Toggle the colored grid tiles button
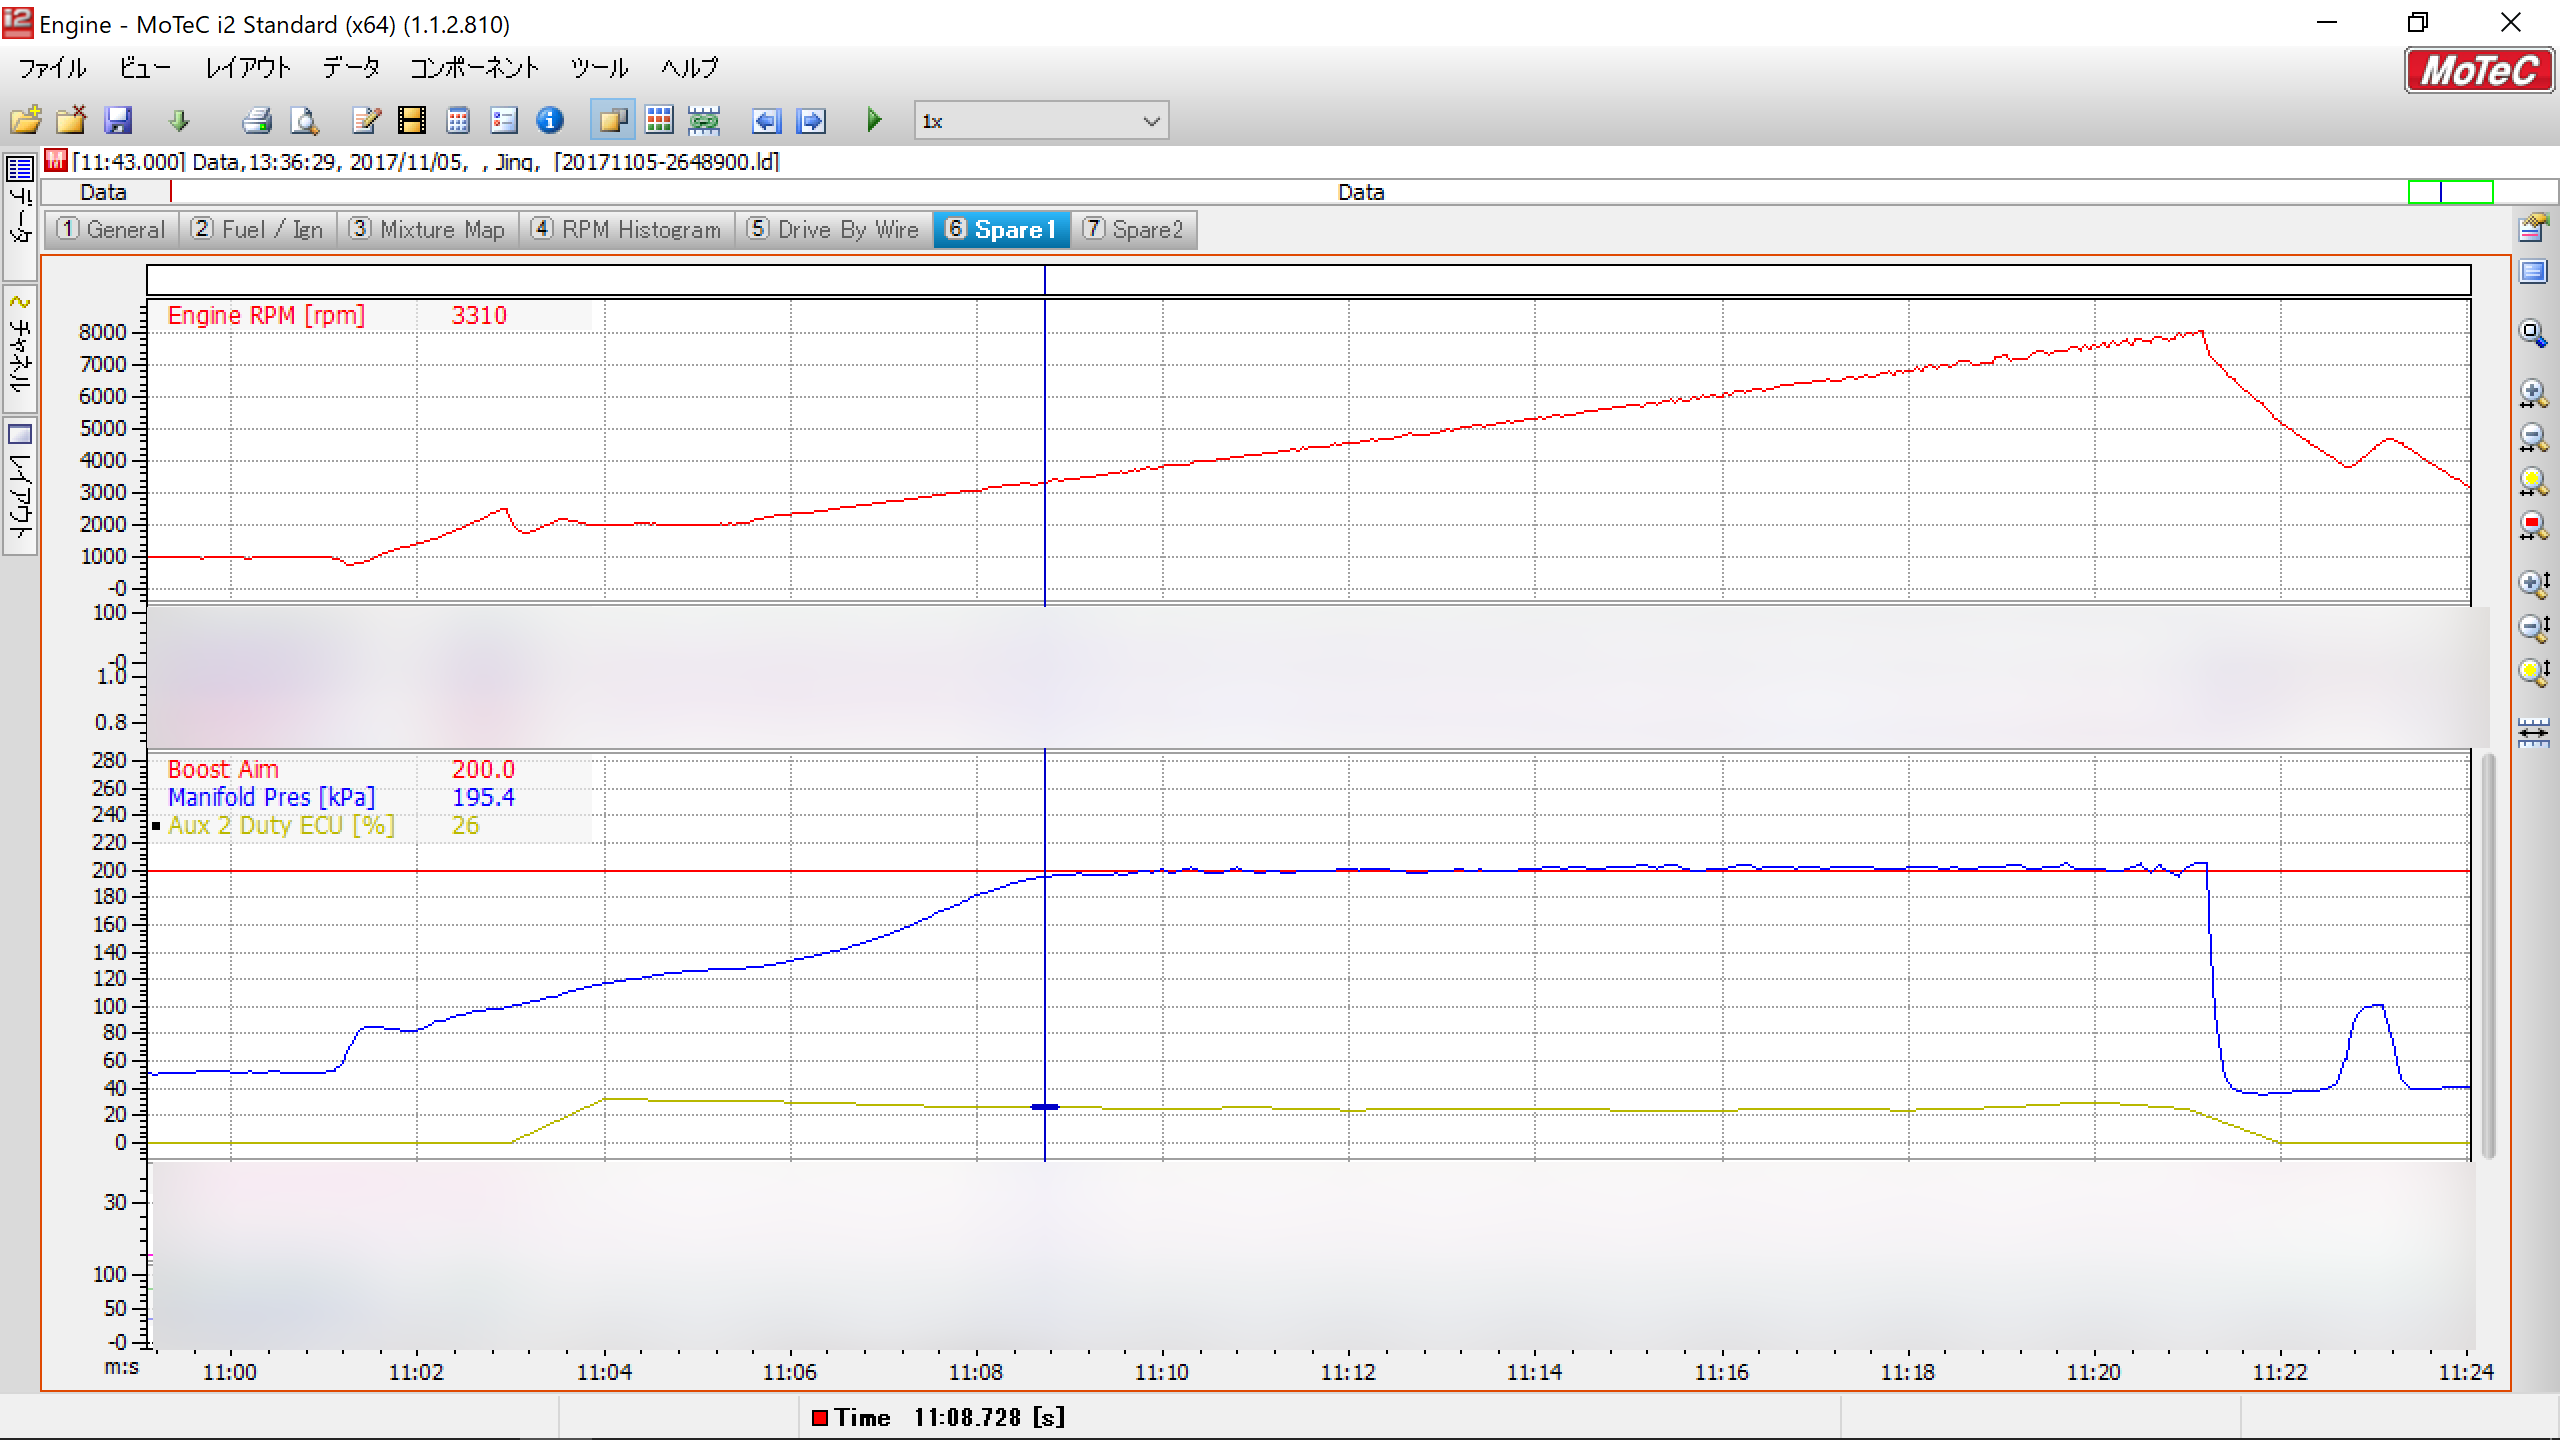This screenshot has height=1440, width=2560. coord(659,121)
